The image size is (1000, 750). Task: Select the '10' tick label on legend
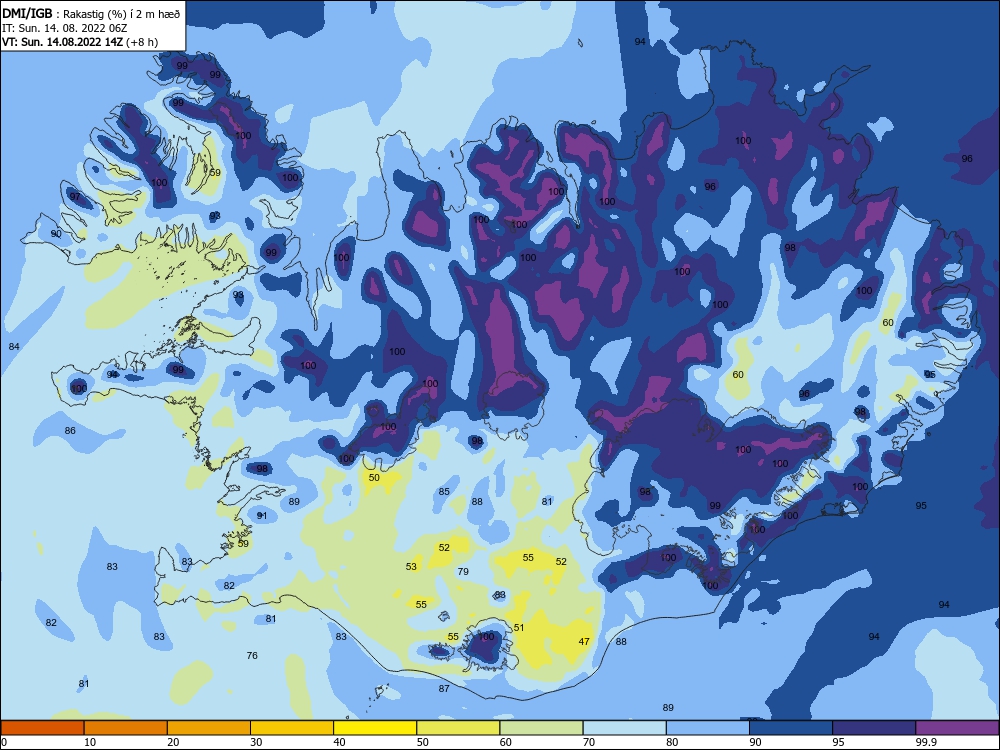pyautogui.click(x=90, y=742)
